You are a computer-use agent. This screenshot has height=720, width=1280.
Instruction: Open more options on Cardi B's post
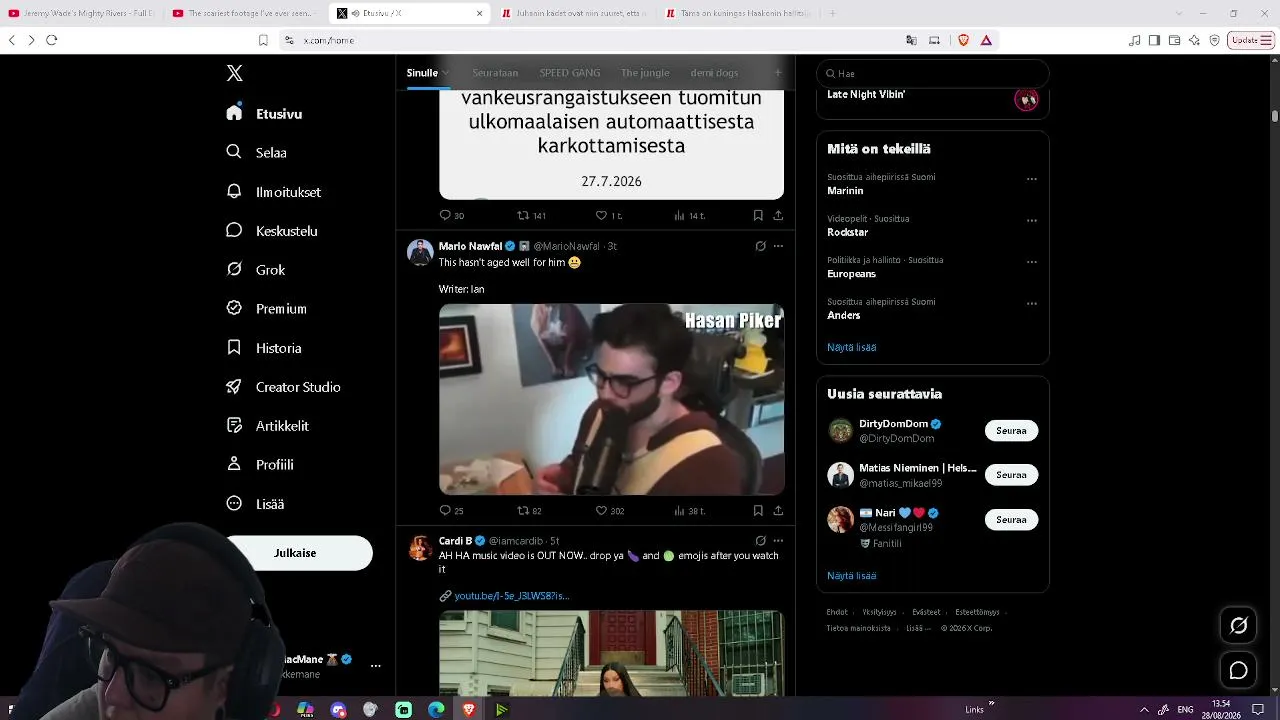[778, 541]
